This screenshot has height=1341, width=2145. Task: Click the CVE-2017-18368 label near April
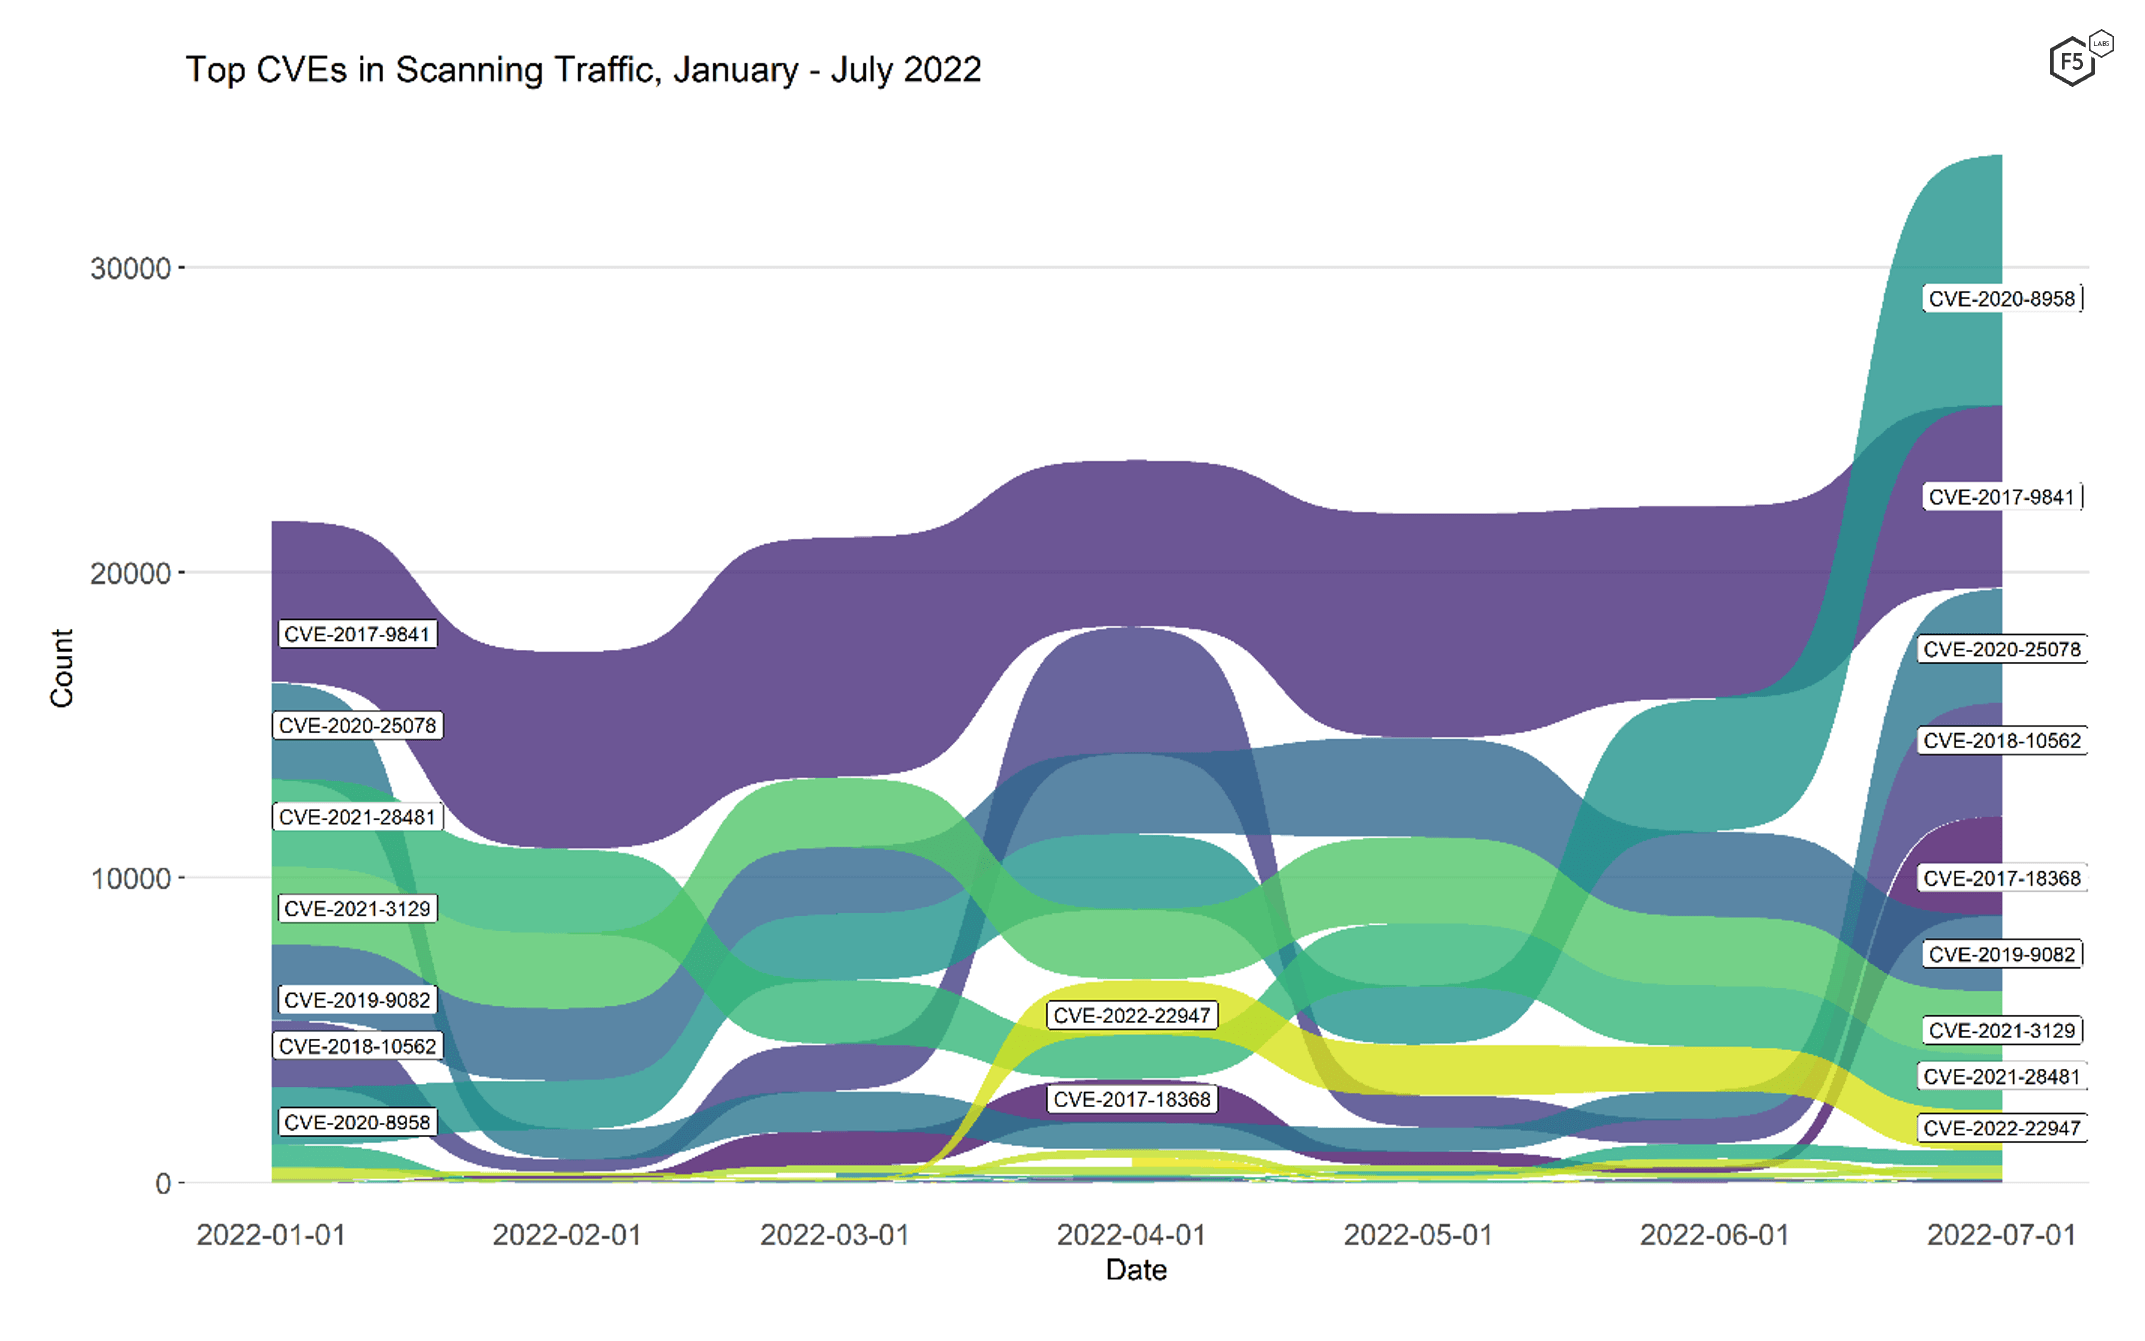click(x=1132, y=1099)
